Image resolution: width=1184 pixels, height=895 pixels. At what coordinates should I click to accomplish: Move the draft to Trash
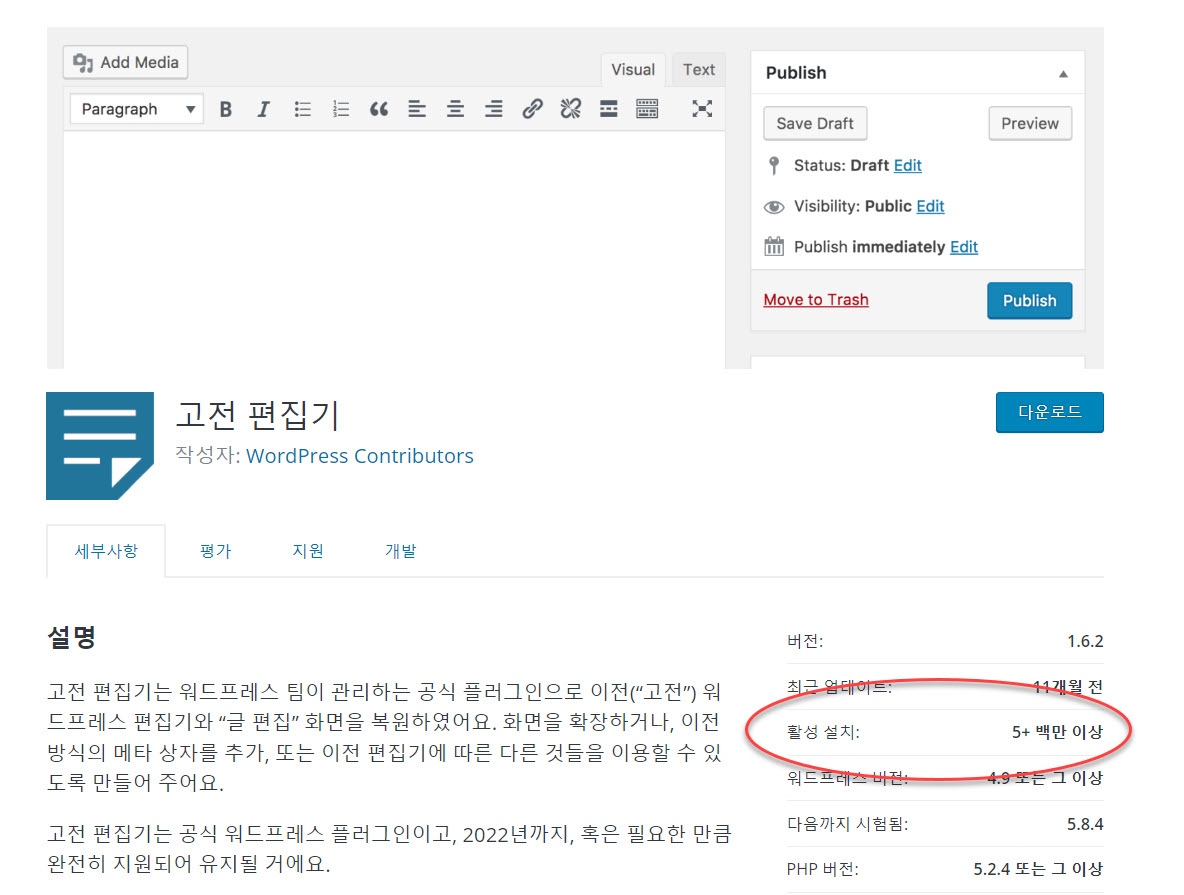(x=815, y=299)
